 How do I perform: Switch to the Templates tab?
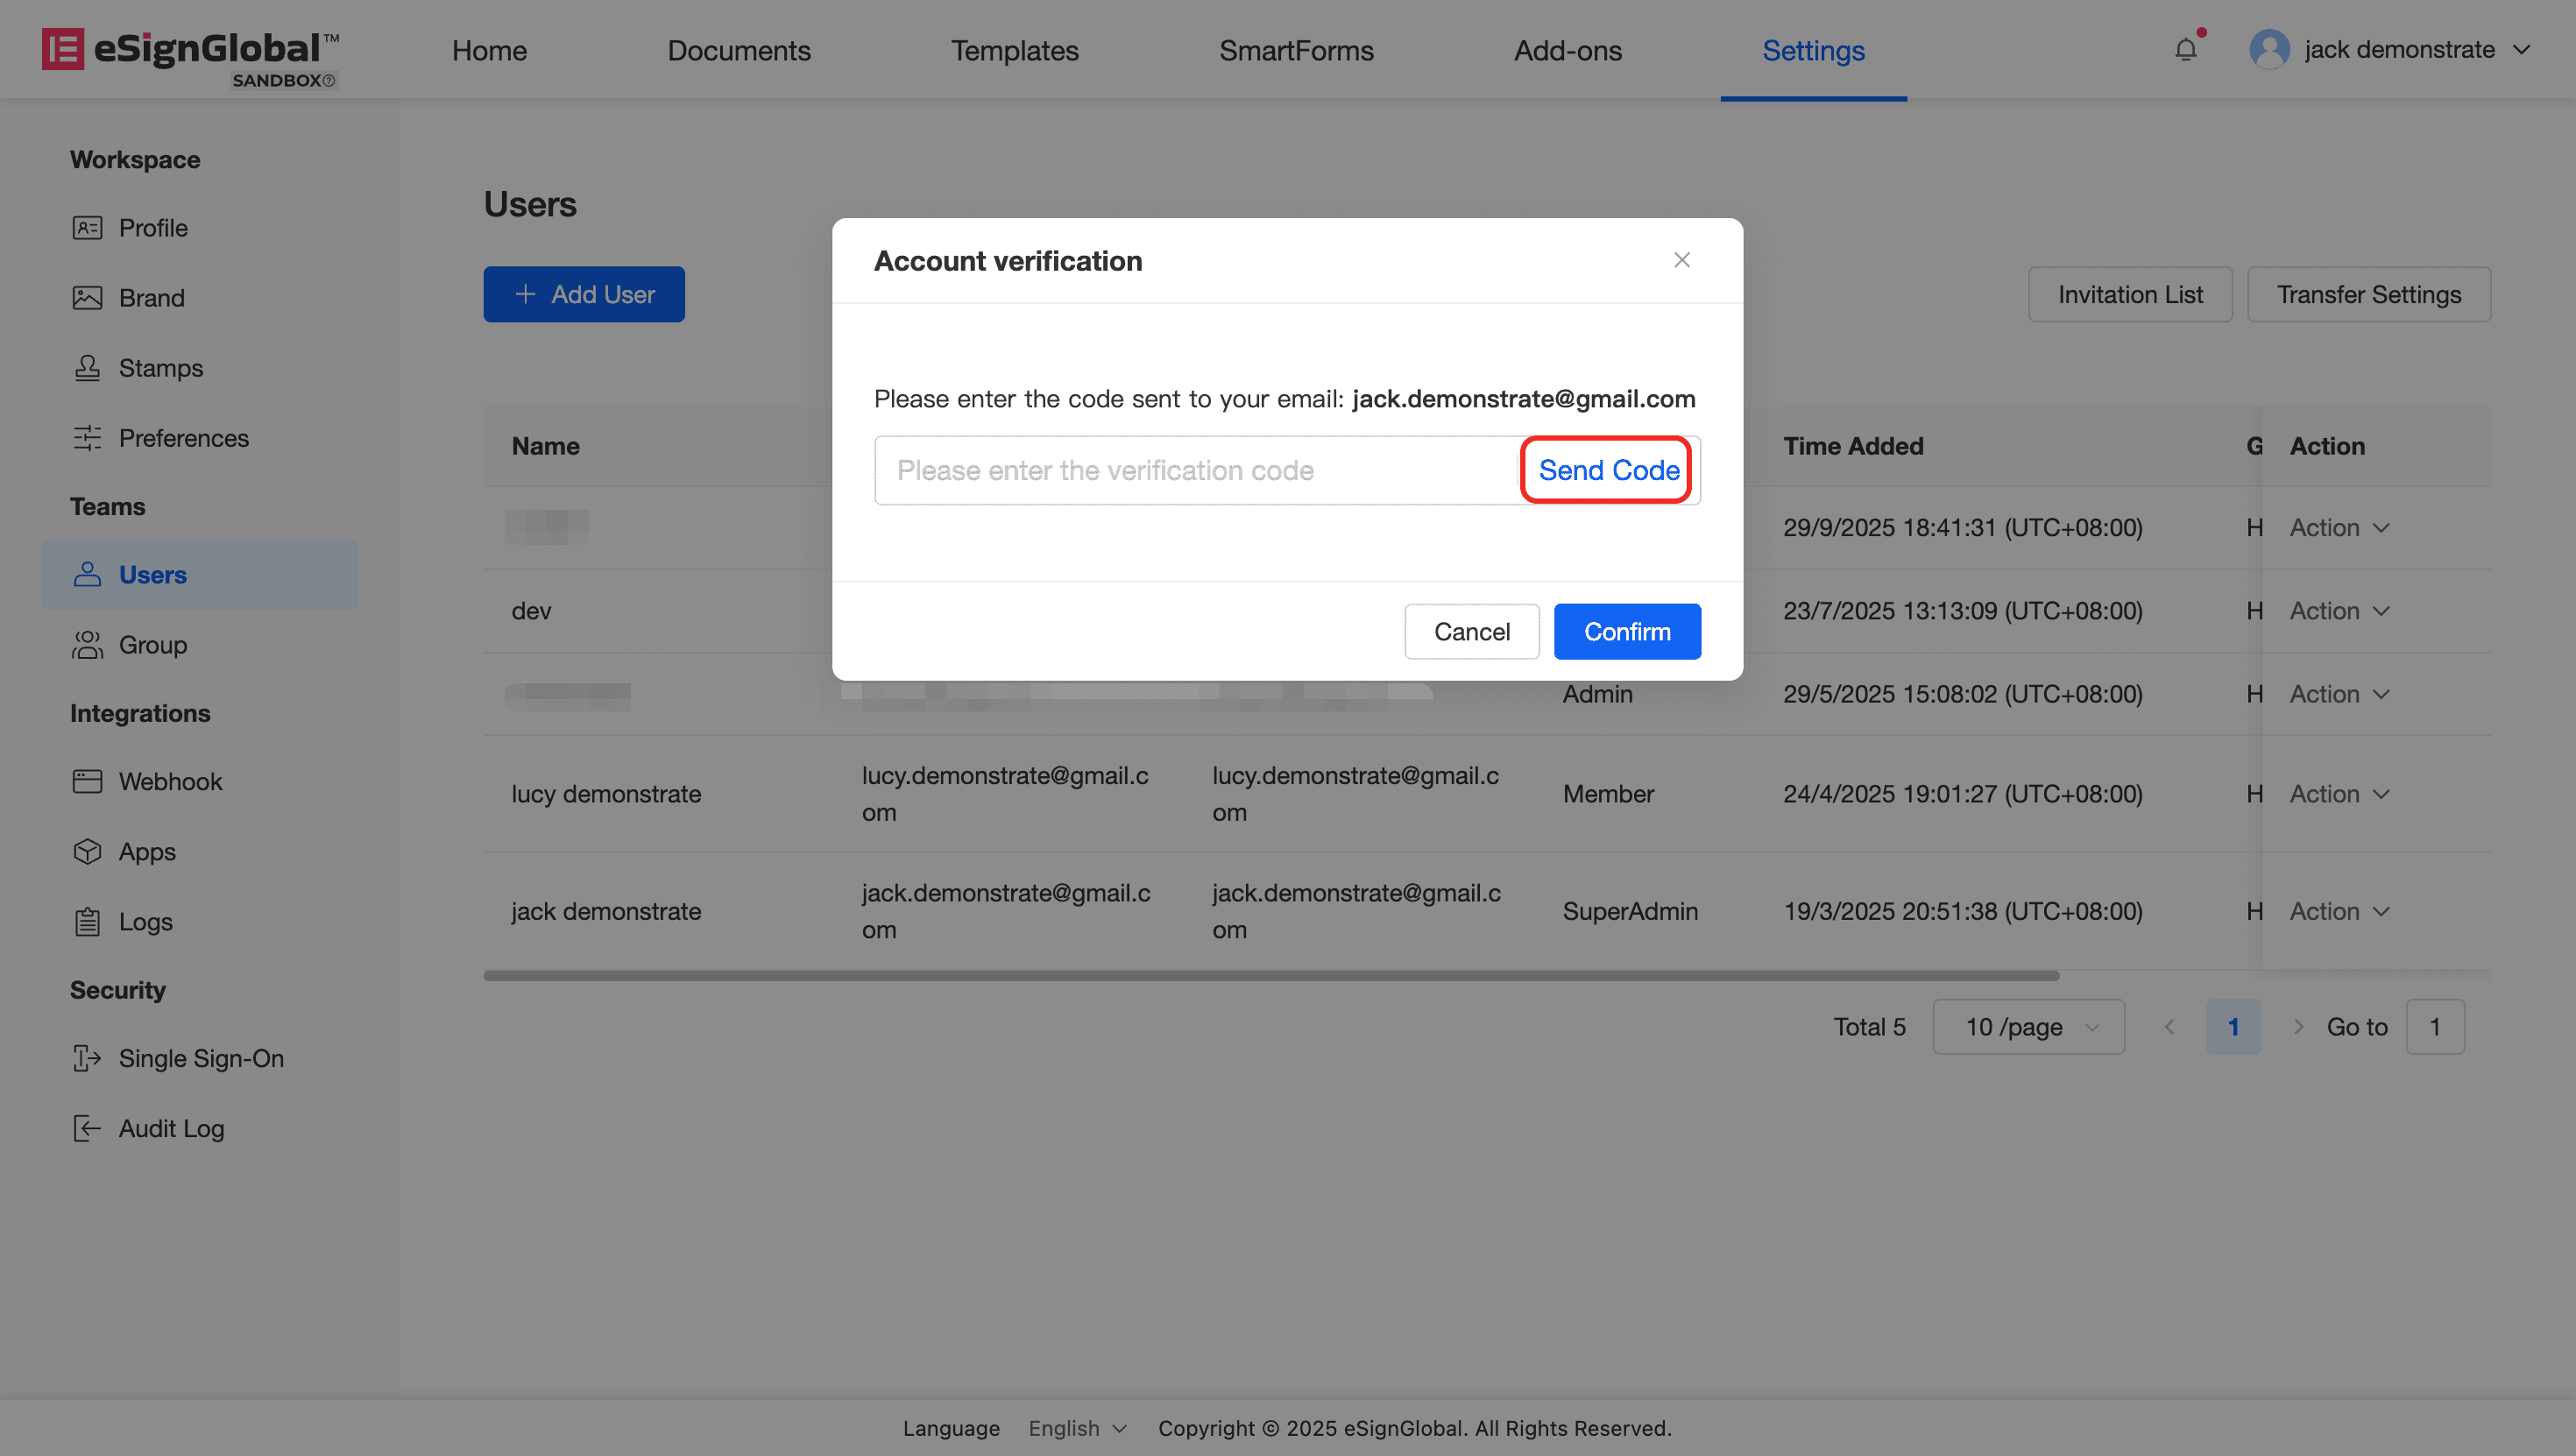coord(1014,50)
